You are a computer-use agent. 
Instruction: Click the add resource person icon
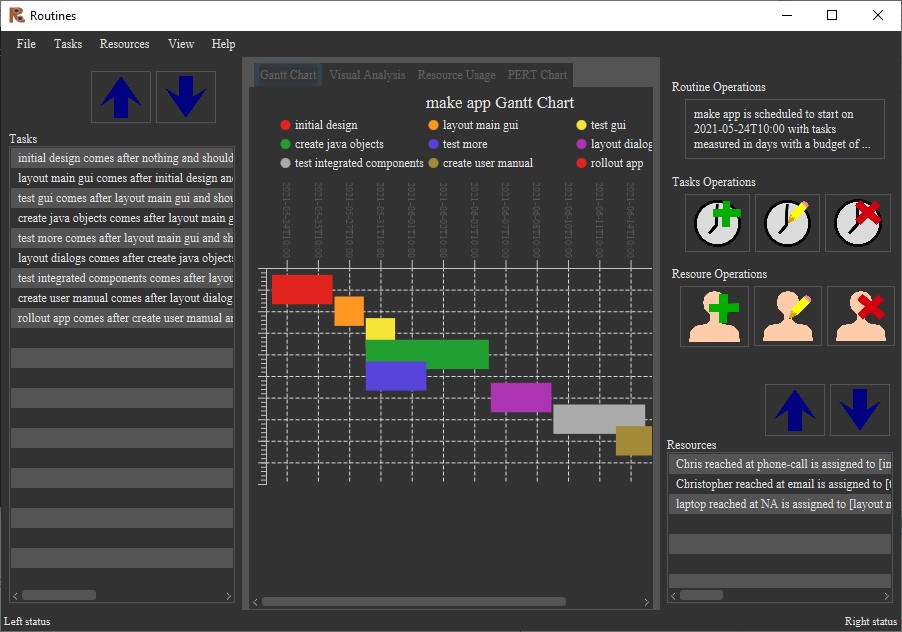(x=714, y=316)
